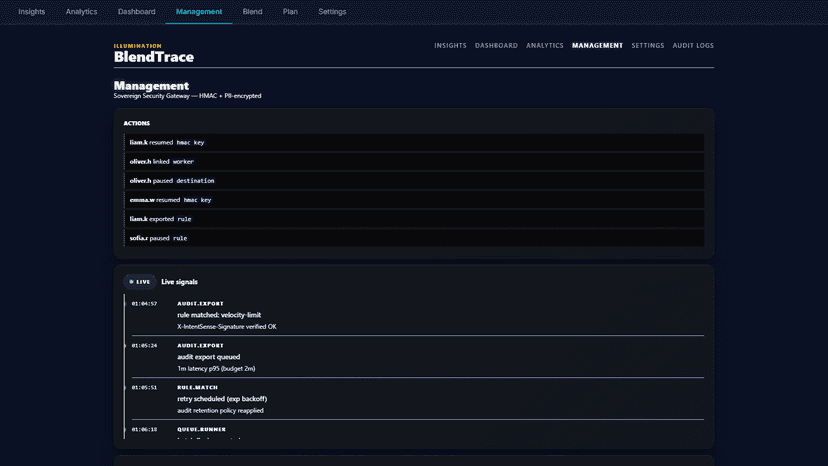Open the Settings top tab
Screen dimensions: 828x466
[332, 12]
